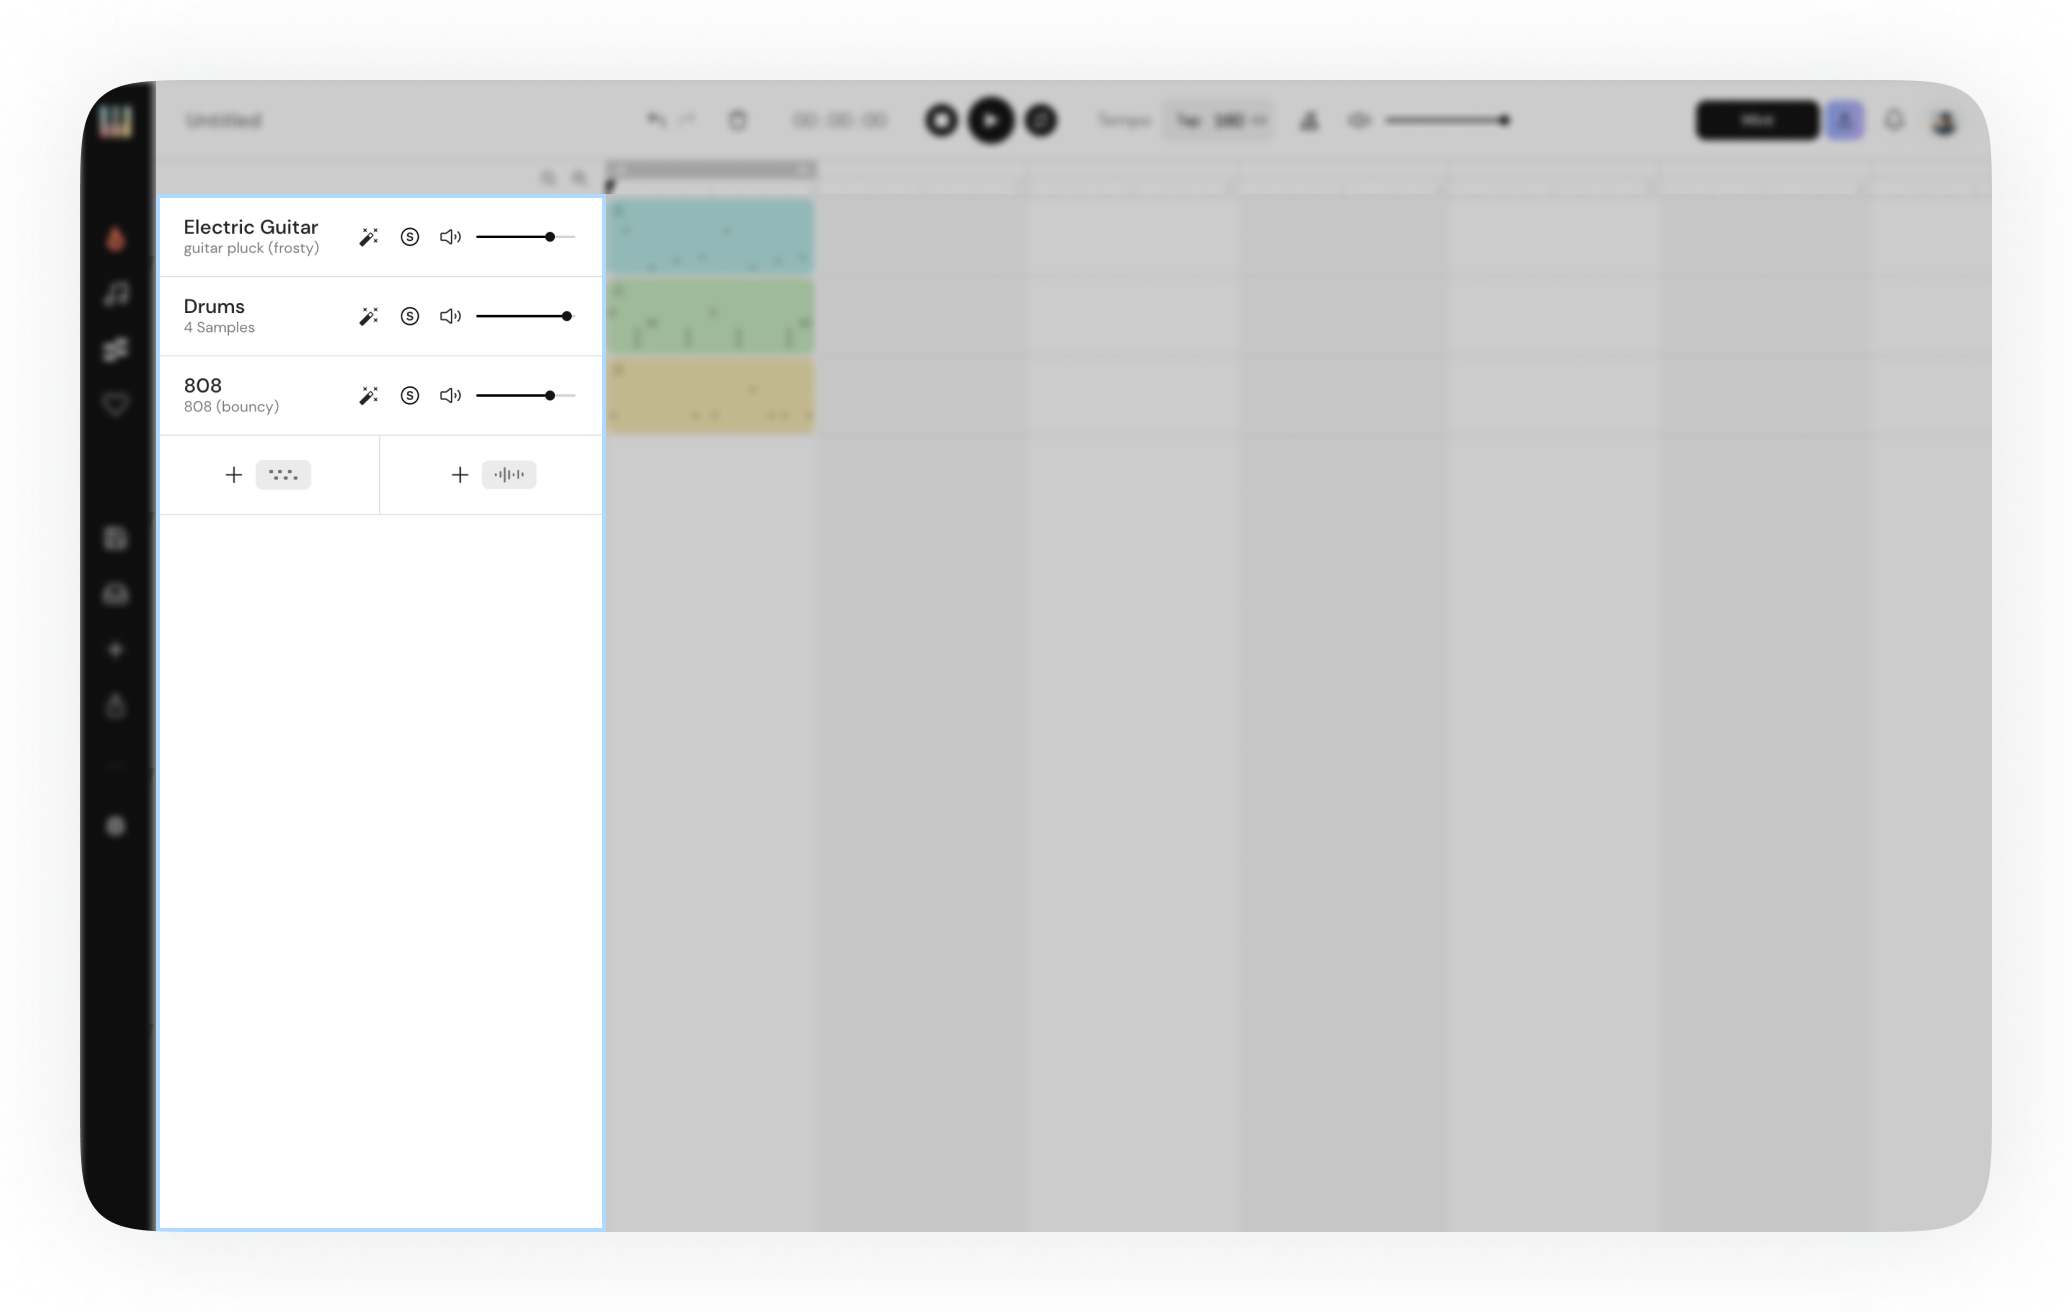Add a new audio waveform track

pos(493,475)
